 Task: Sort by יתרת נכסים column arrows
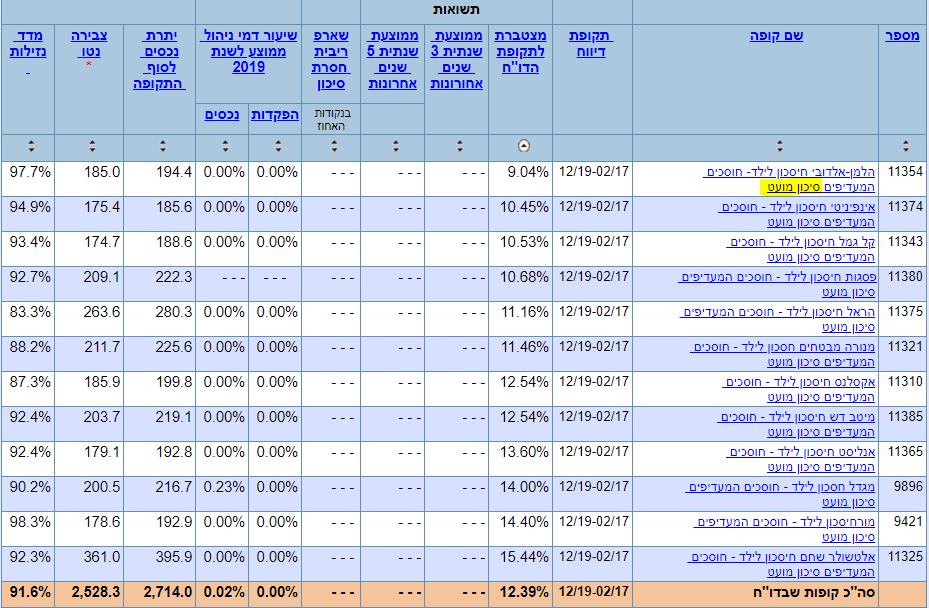coord(163,146)
